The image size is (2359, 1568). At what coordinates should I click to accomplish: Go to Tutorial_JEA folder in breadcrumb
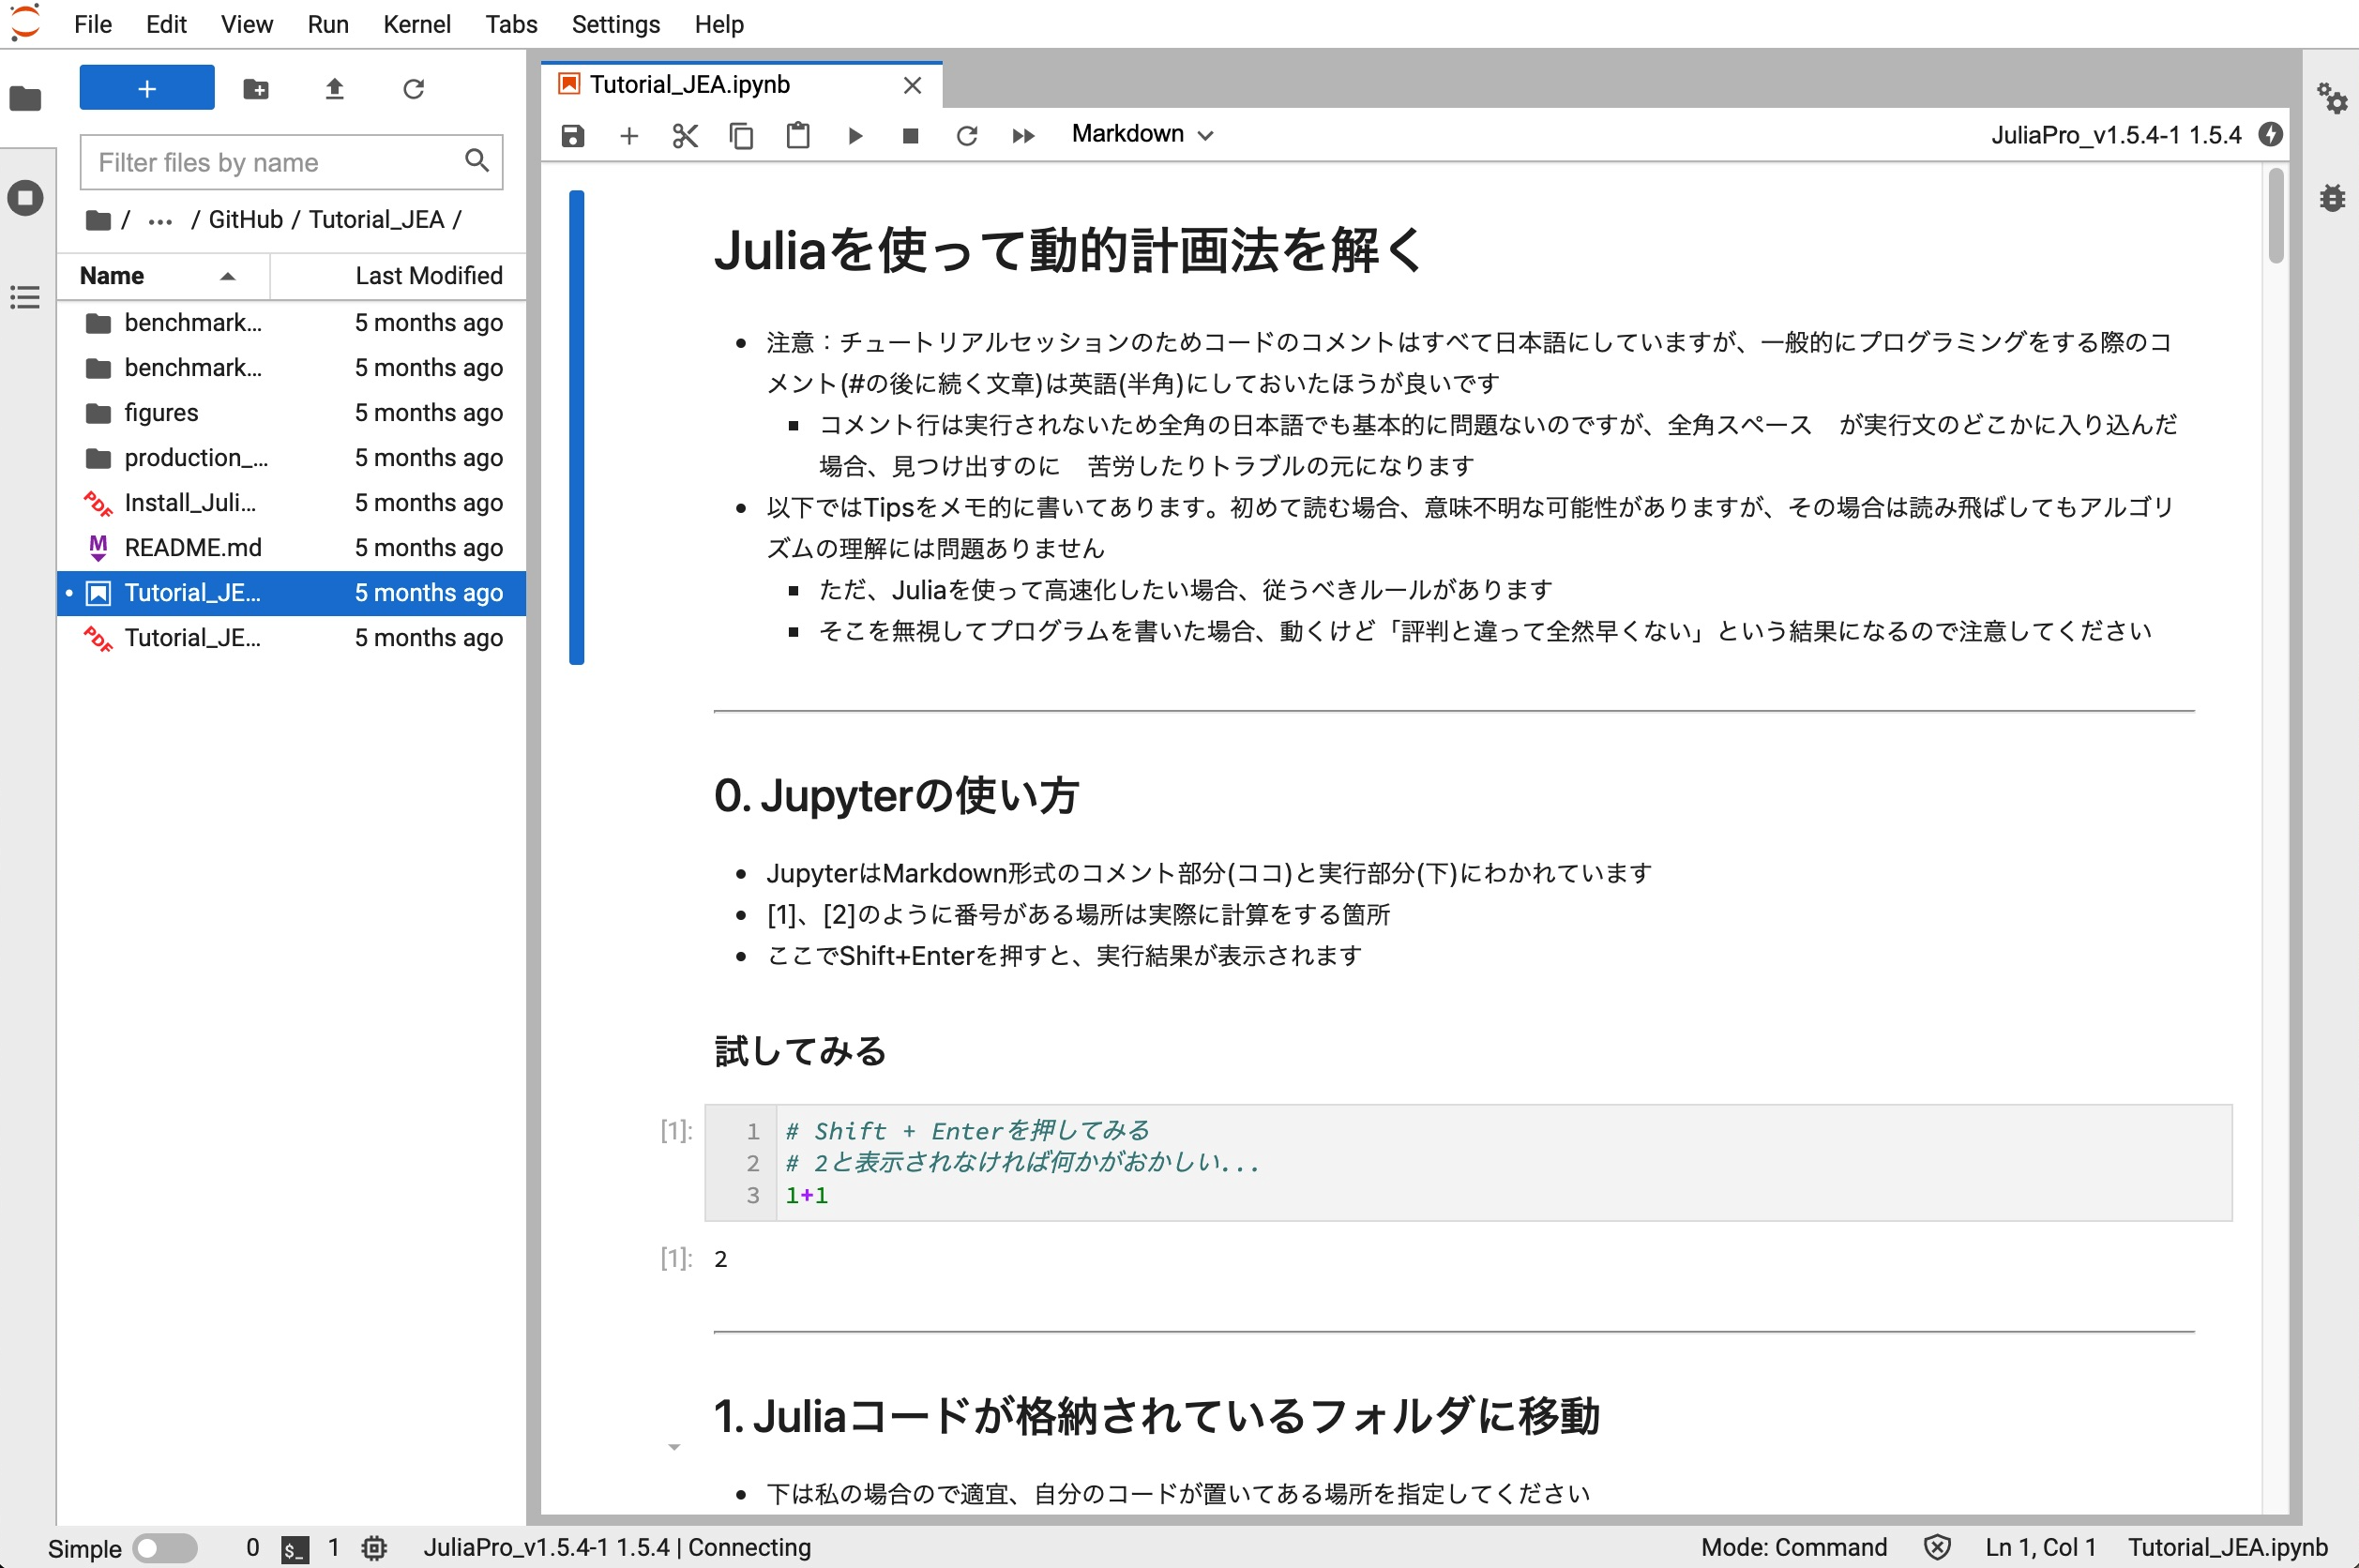click(x=376, y=220)
